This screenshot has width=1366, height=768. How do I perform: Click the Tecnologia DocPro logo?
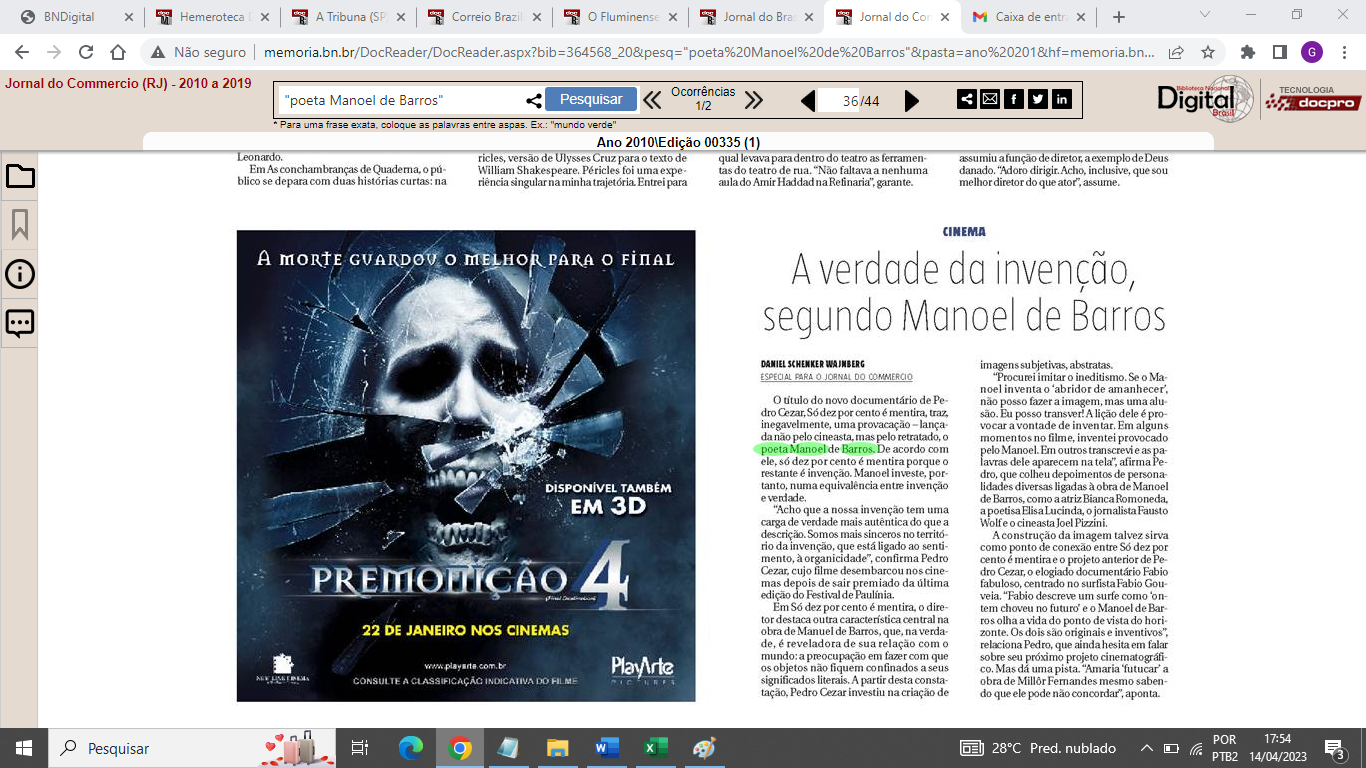(1313, 99)
